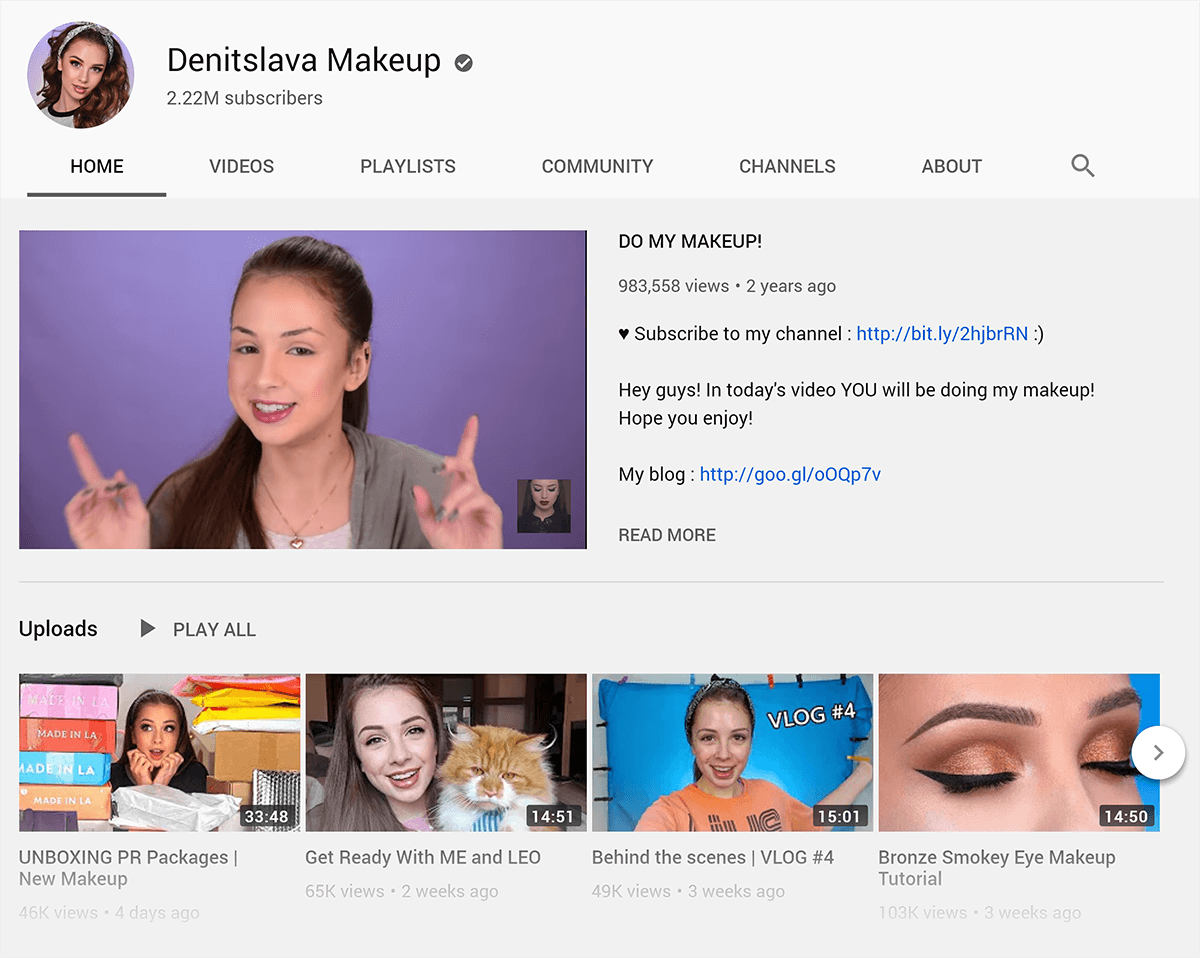Click the Play All triangle icon
Viewport: 1200px width, 958px height.
coord(148,629)
